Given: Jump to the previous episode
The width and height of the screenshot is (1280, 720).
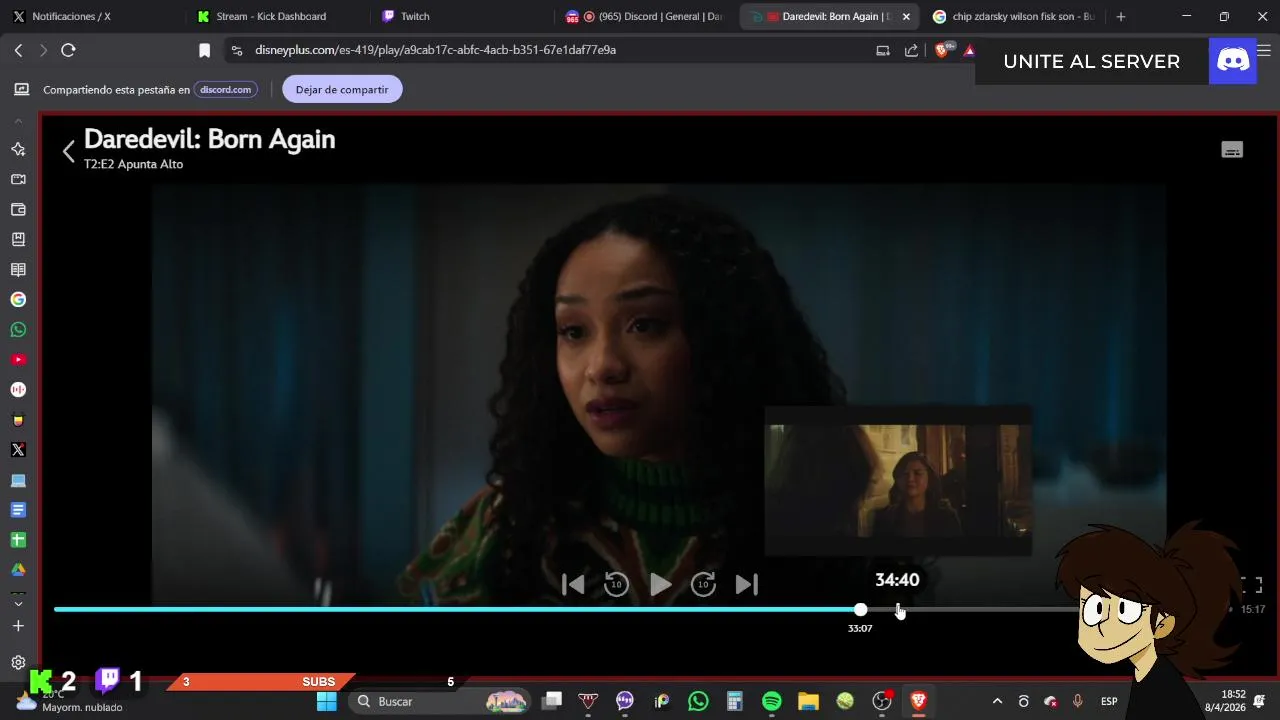Looking at the screenshot, I should coord(573,585).
